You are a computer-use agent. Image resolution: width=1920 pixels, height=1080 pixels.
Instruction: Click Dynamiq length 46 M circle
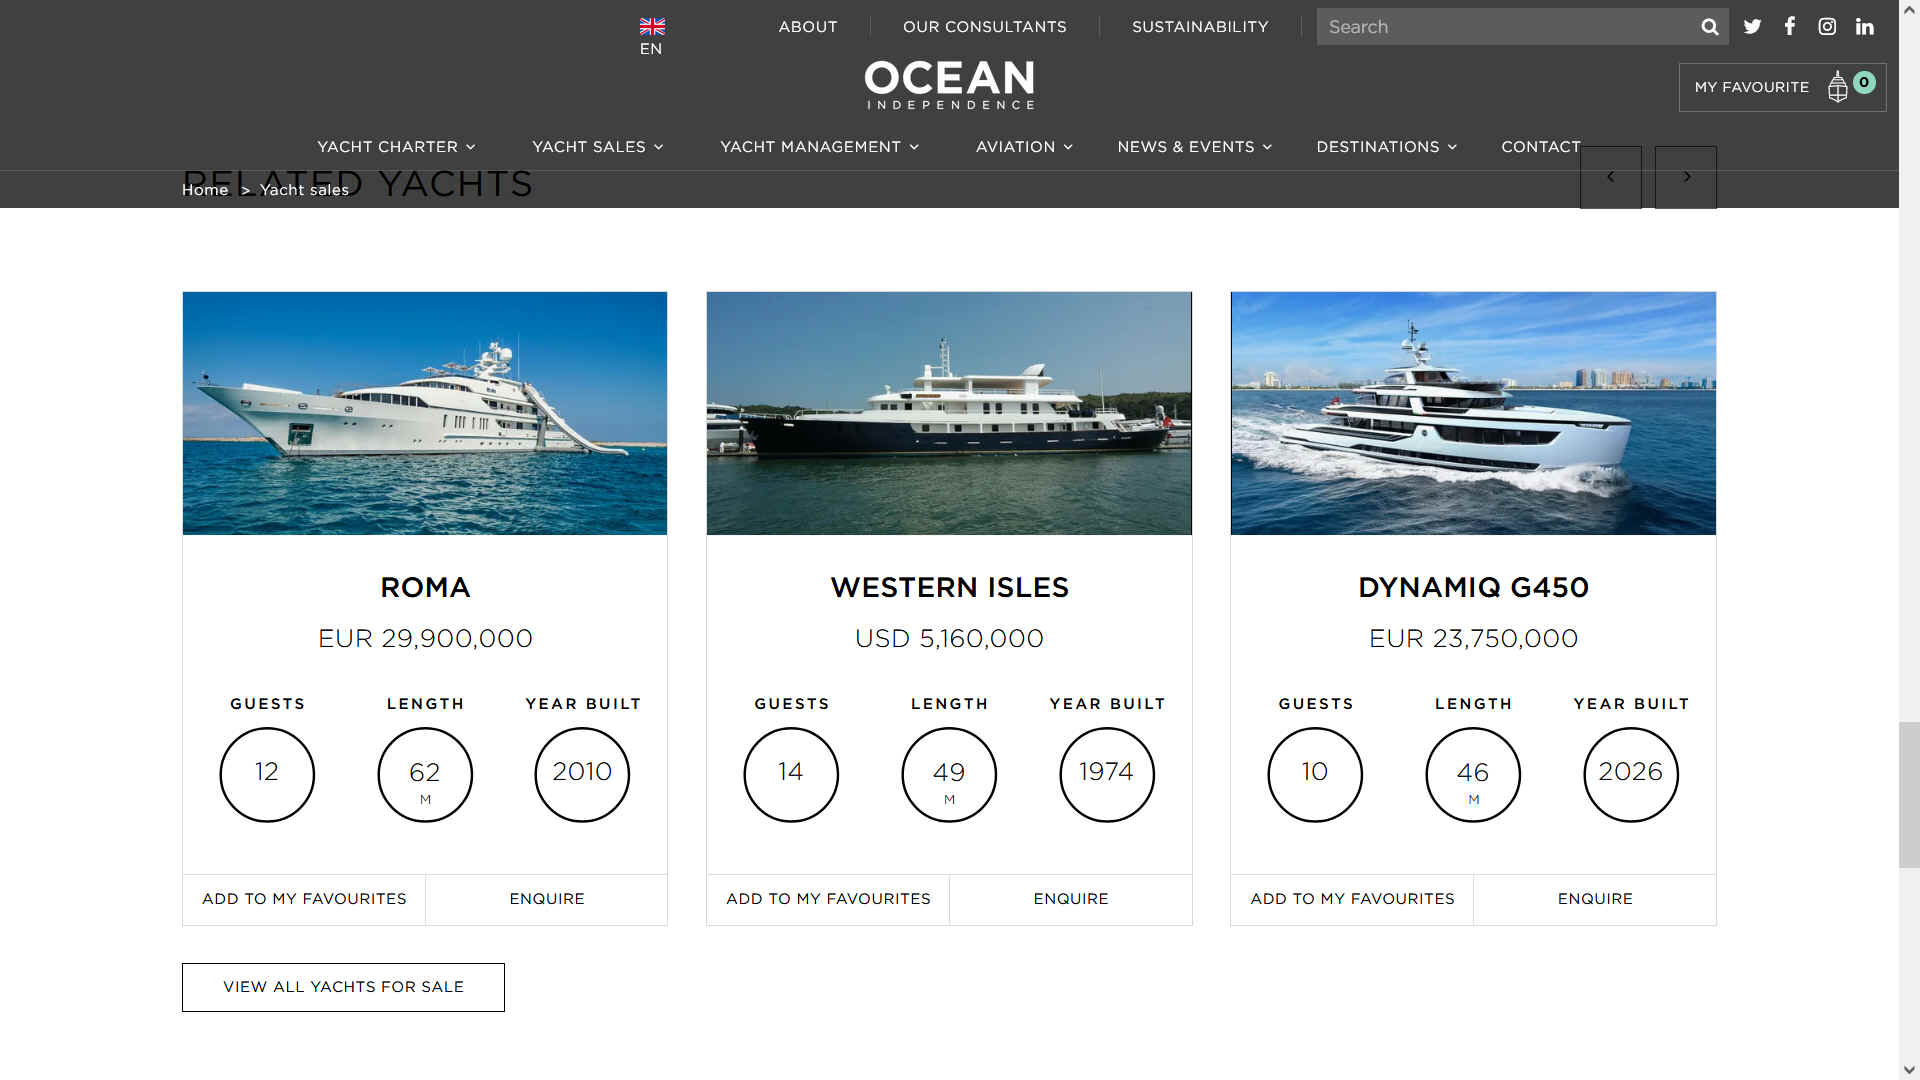[1473, 775]
